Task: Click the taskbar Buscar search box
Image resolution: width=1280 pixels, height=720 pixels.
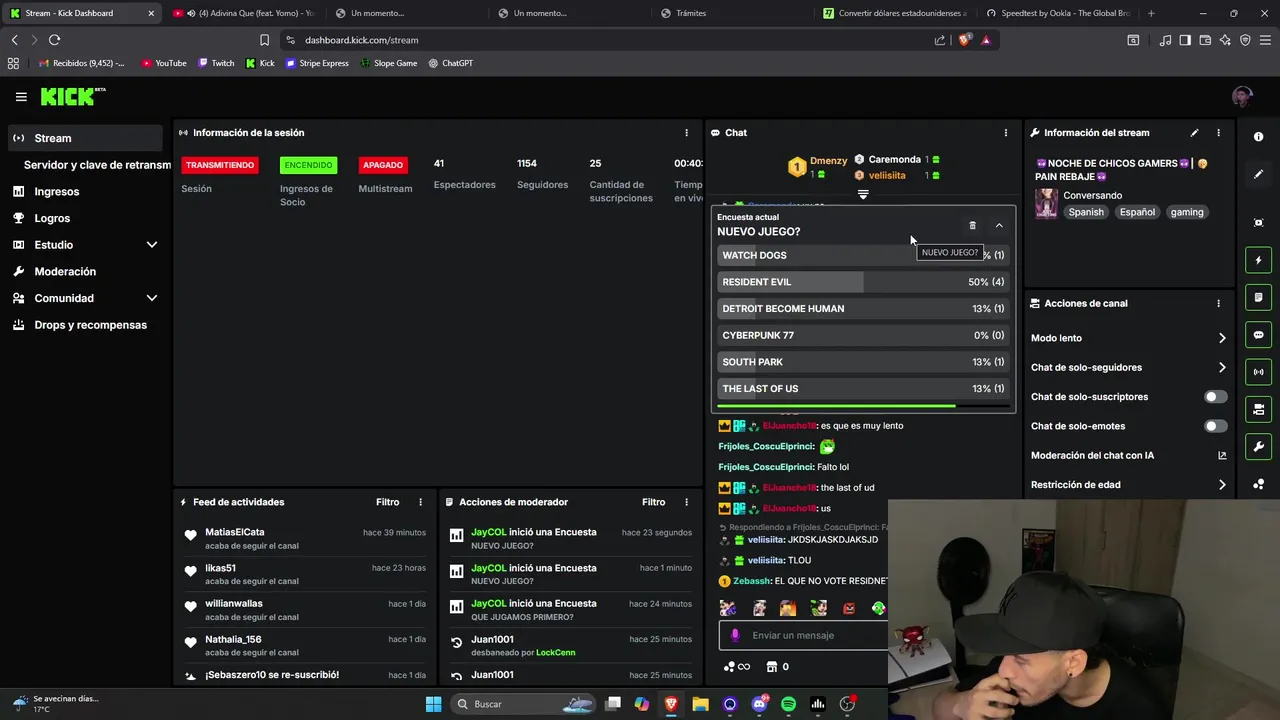Action: coord(524,704)
